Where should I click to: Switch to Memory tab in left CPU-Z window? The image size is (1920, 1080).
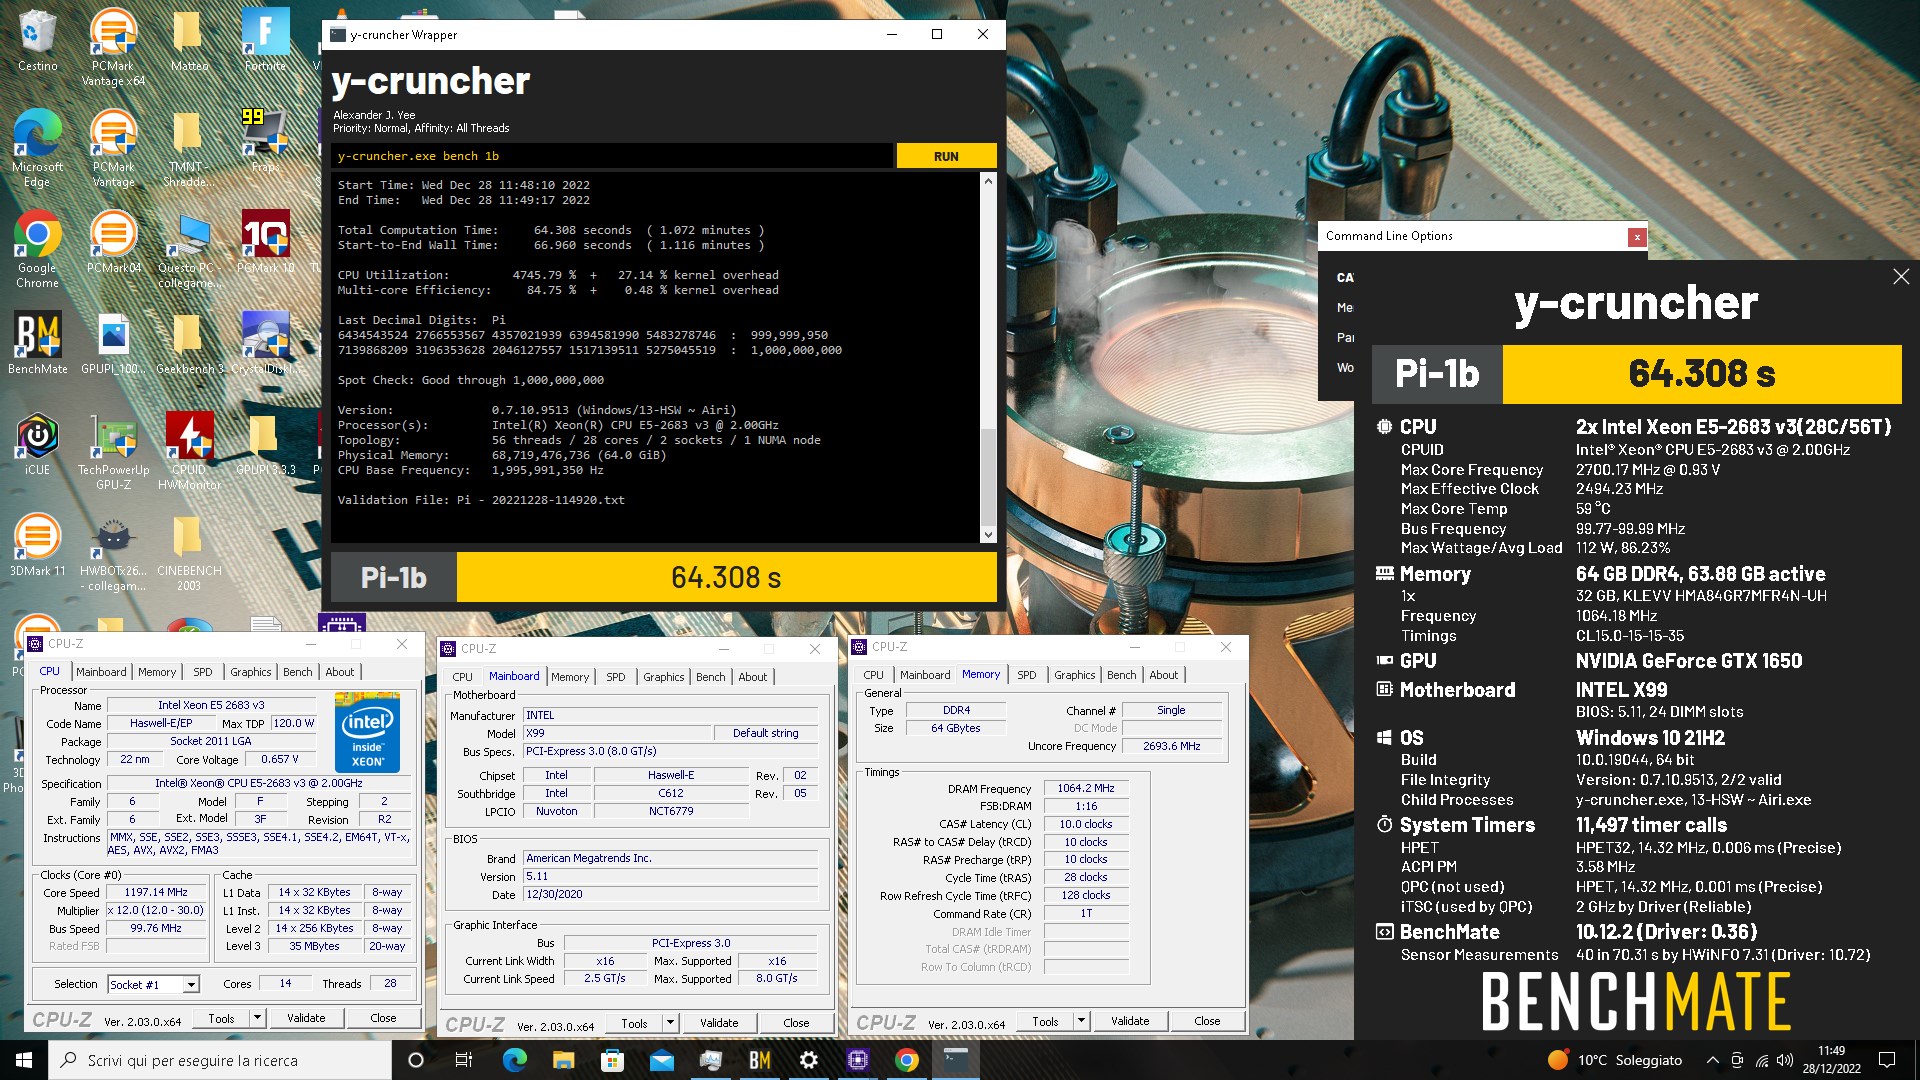point(157,672)
